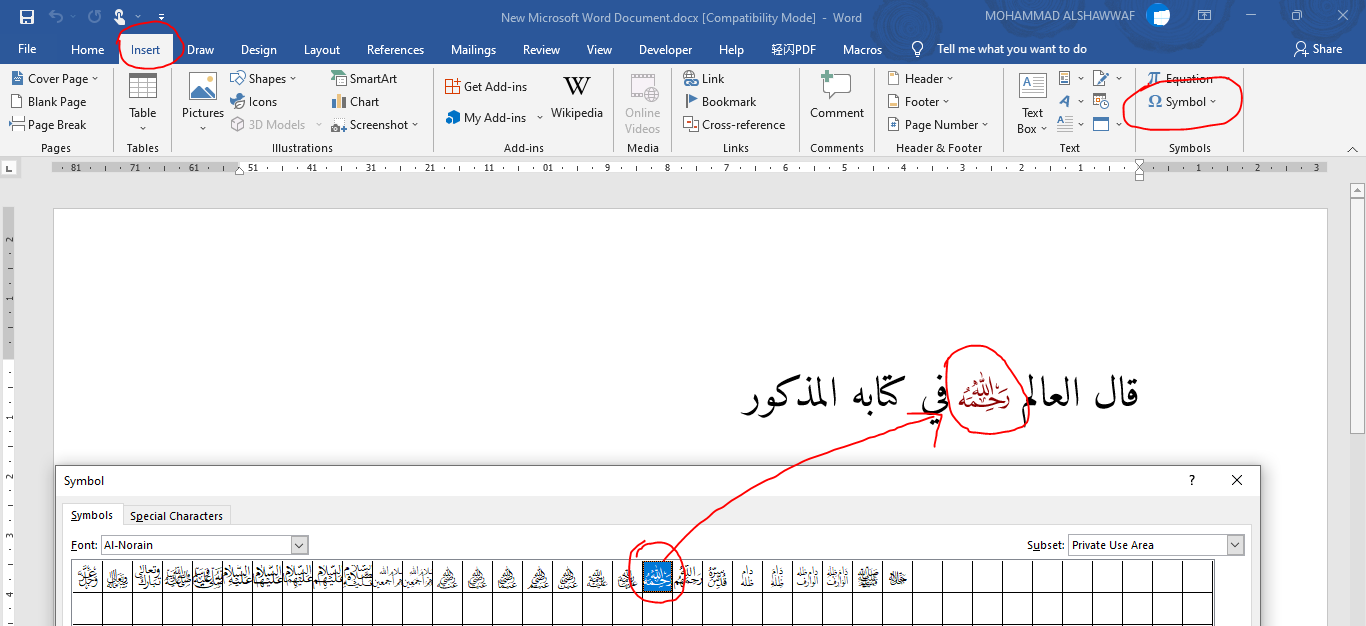Insert an Equation
The height and width of the screenshot is (626, 1366).
(x=1180, y=79)
